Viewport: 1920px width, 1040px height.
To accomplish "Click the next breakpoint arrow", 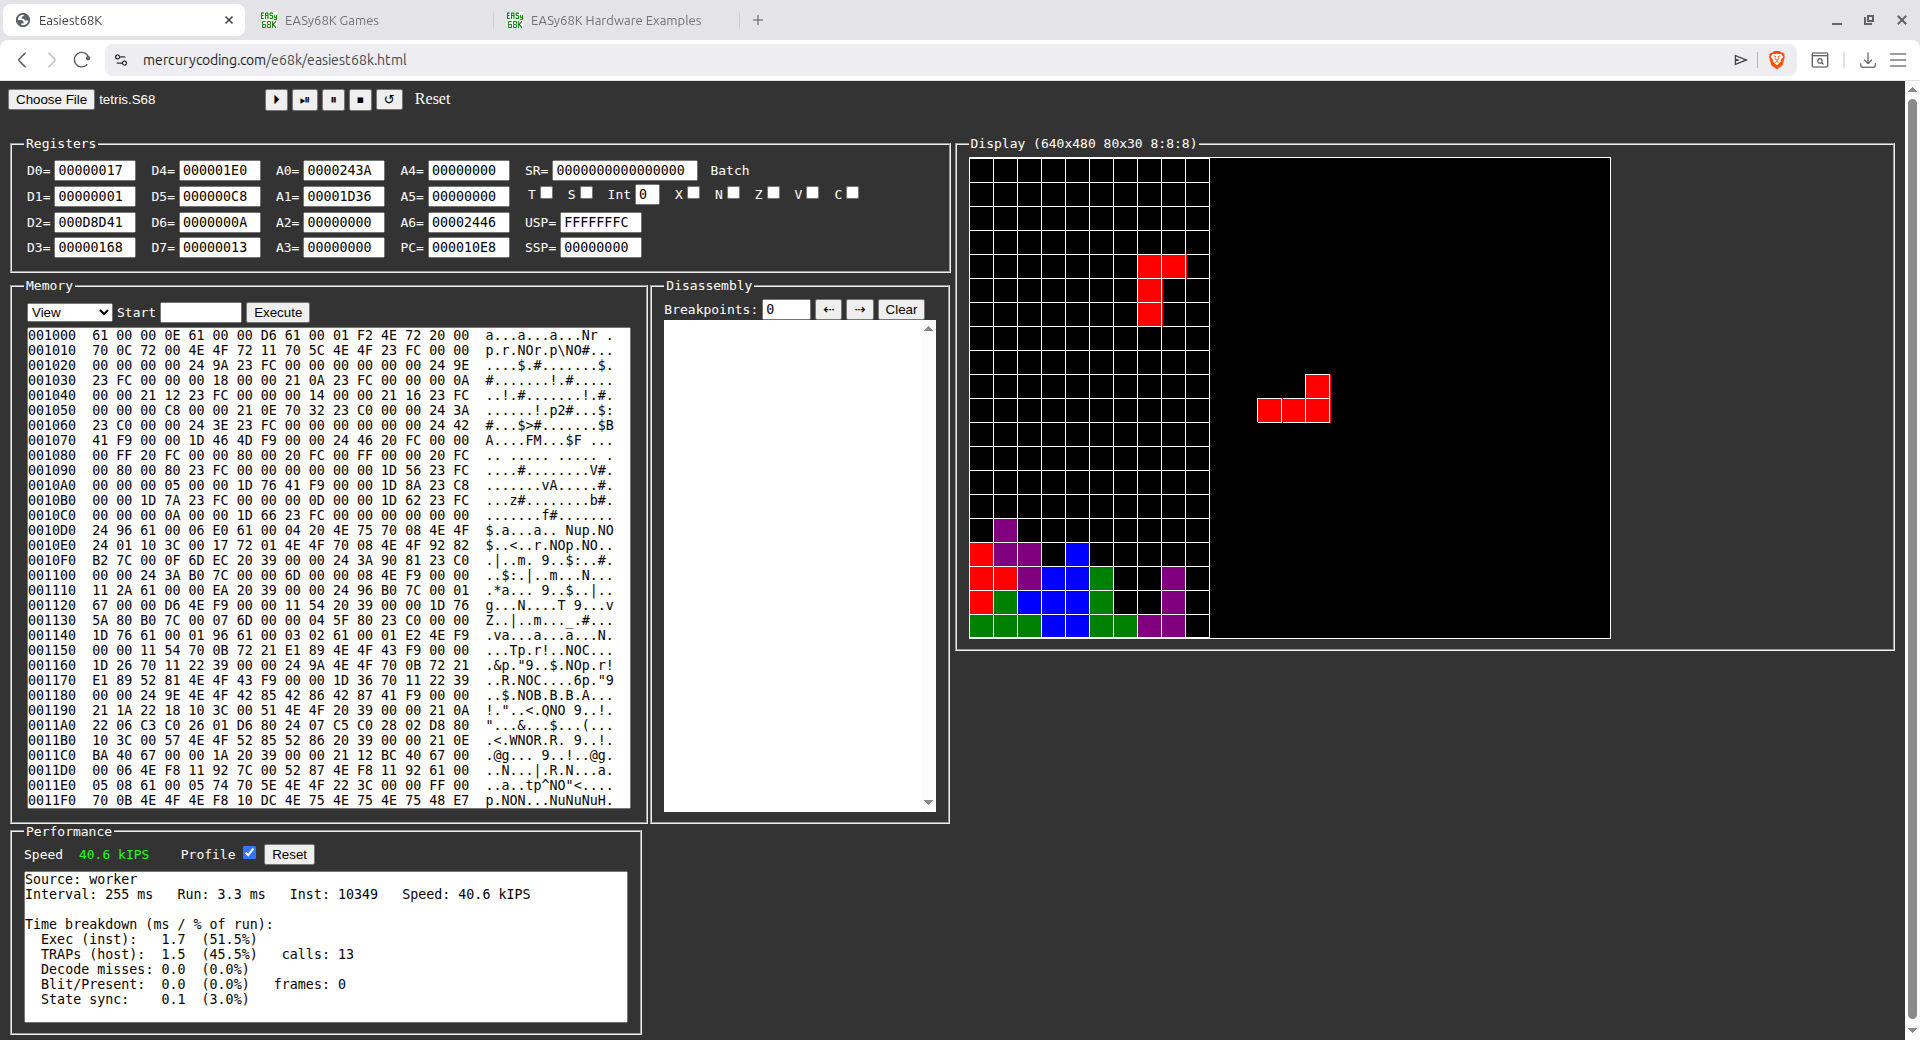I will (x=860, y=309).
